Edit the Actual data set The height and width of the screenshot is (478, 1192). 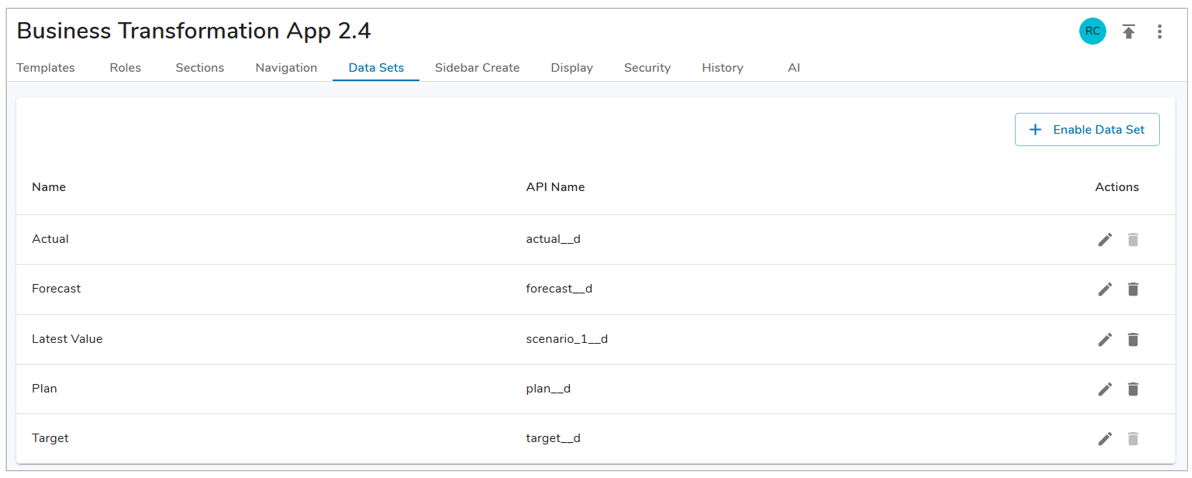[x=1104, y=240]
